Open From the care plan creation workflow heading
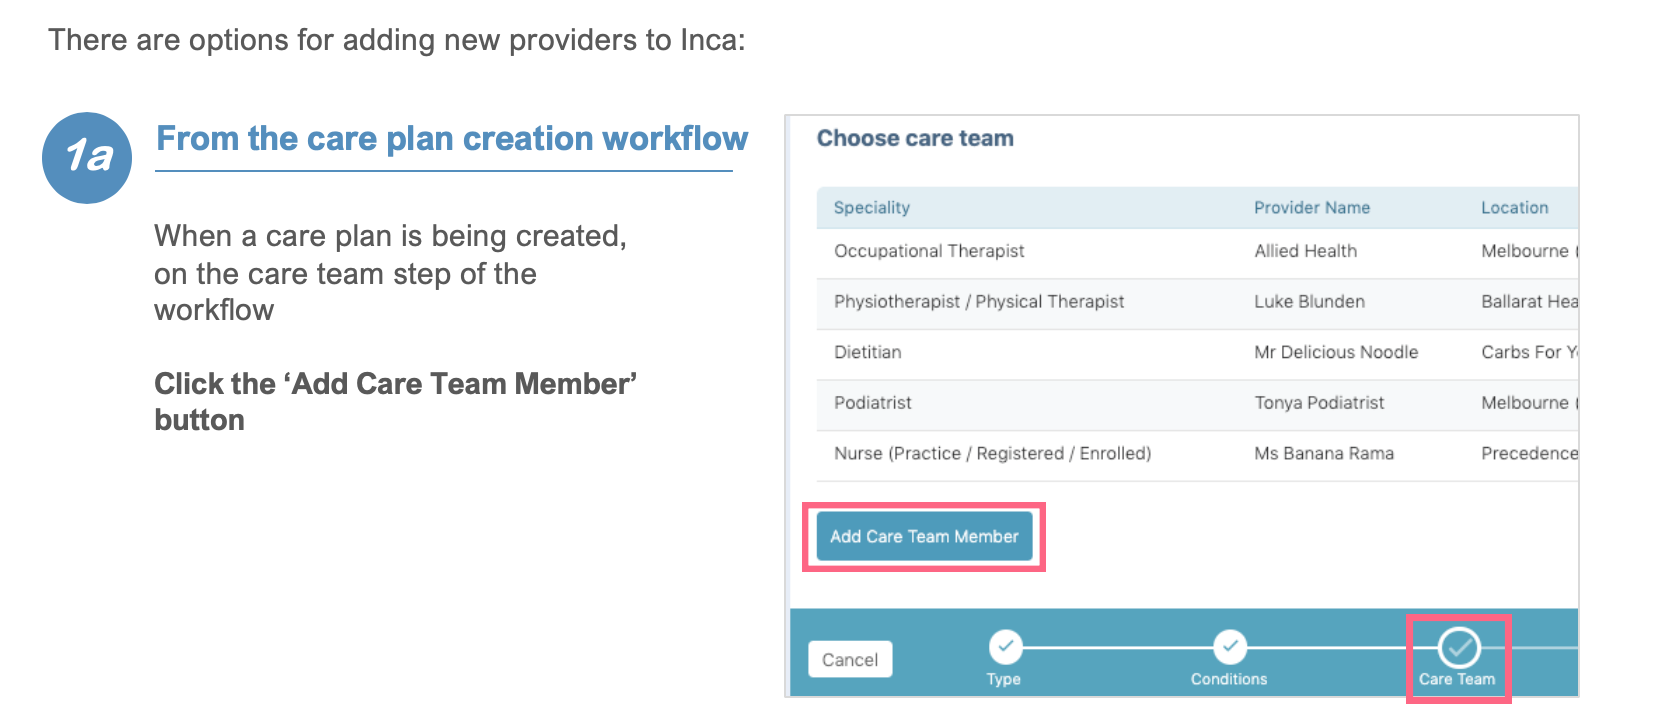The width and height of the screenshot is (1658, 714). click(x=452, y=138)
